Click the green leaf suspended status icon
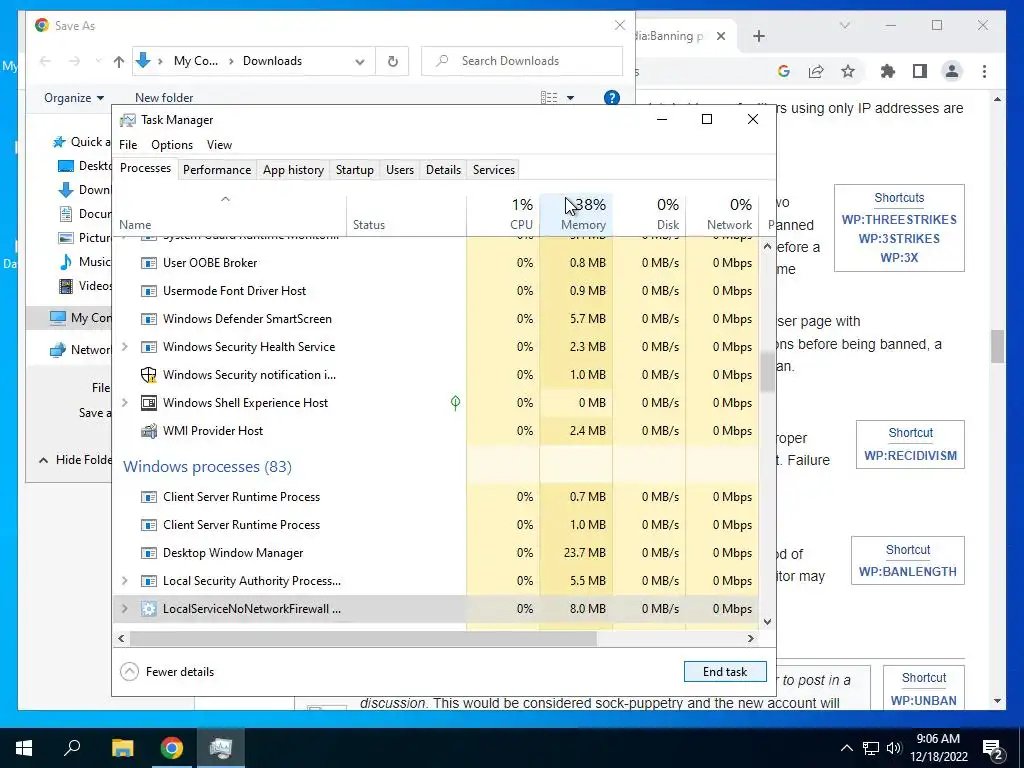Screen dimensions: 1024x768 [455, 403]
